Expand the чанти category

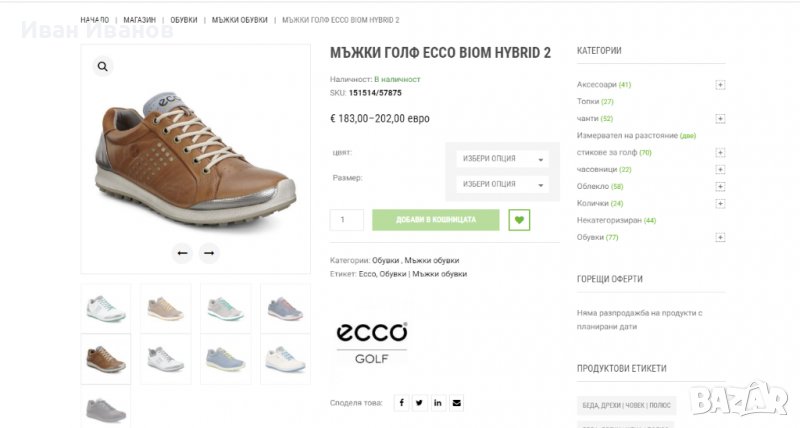point(720,119)
